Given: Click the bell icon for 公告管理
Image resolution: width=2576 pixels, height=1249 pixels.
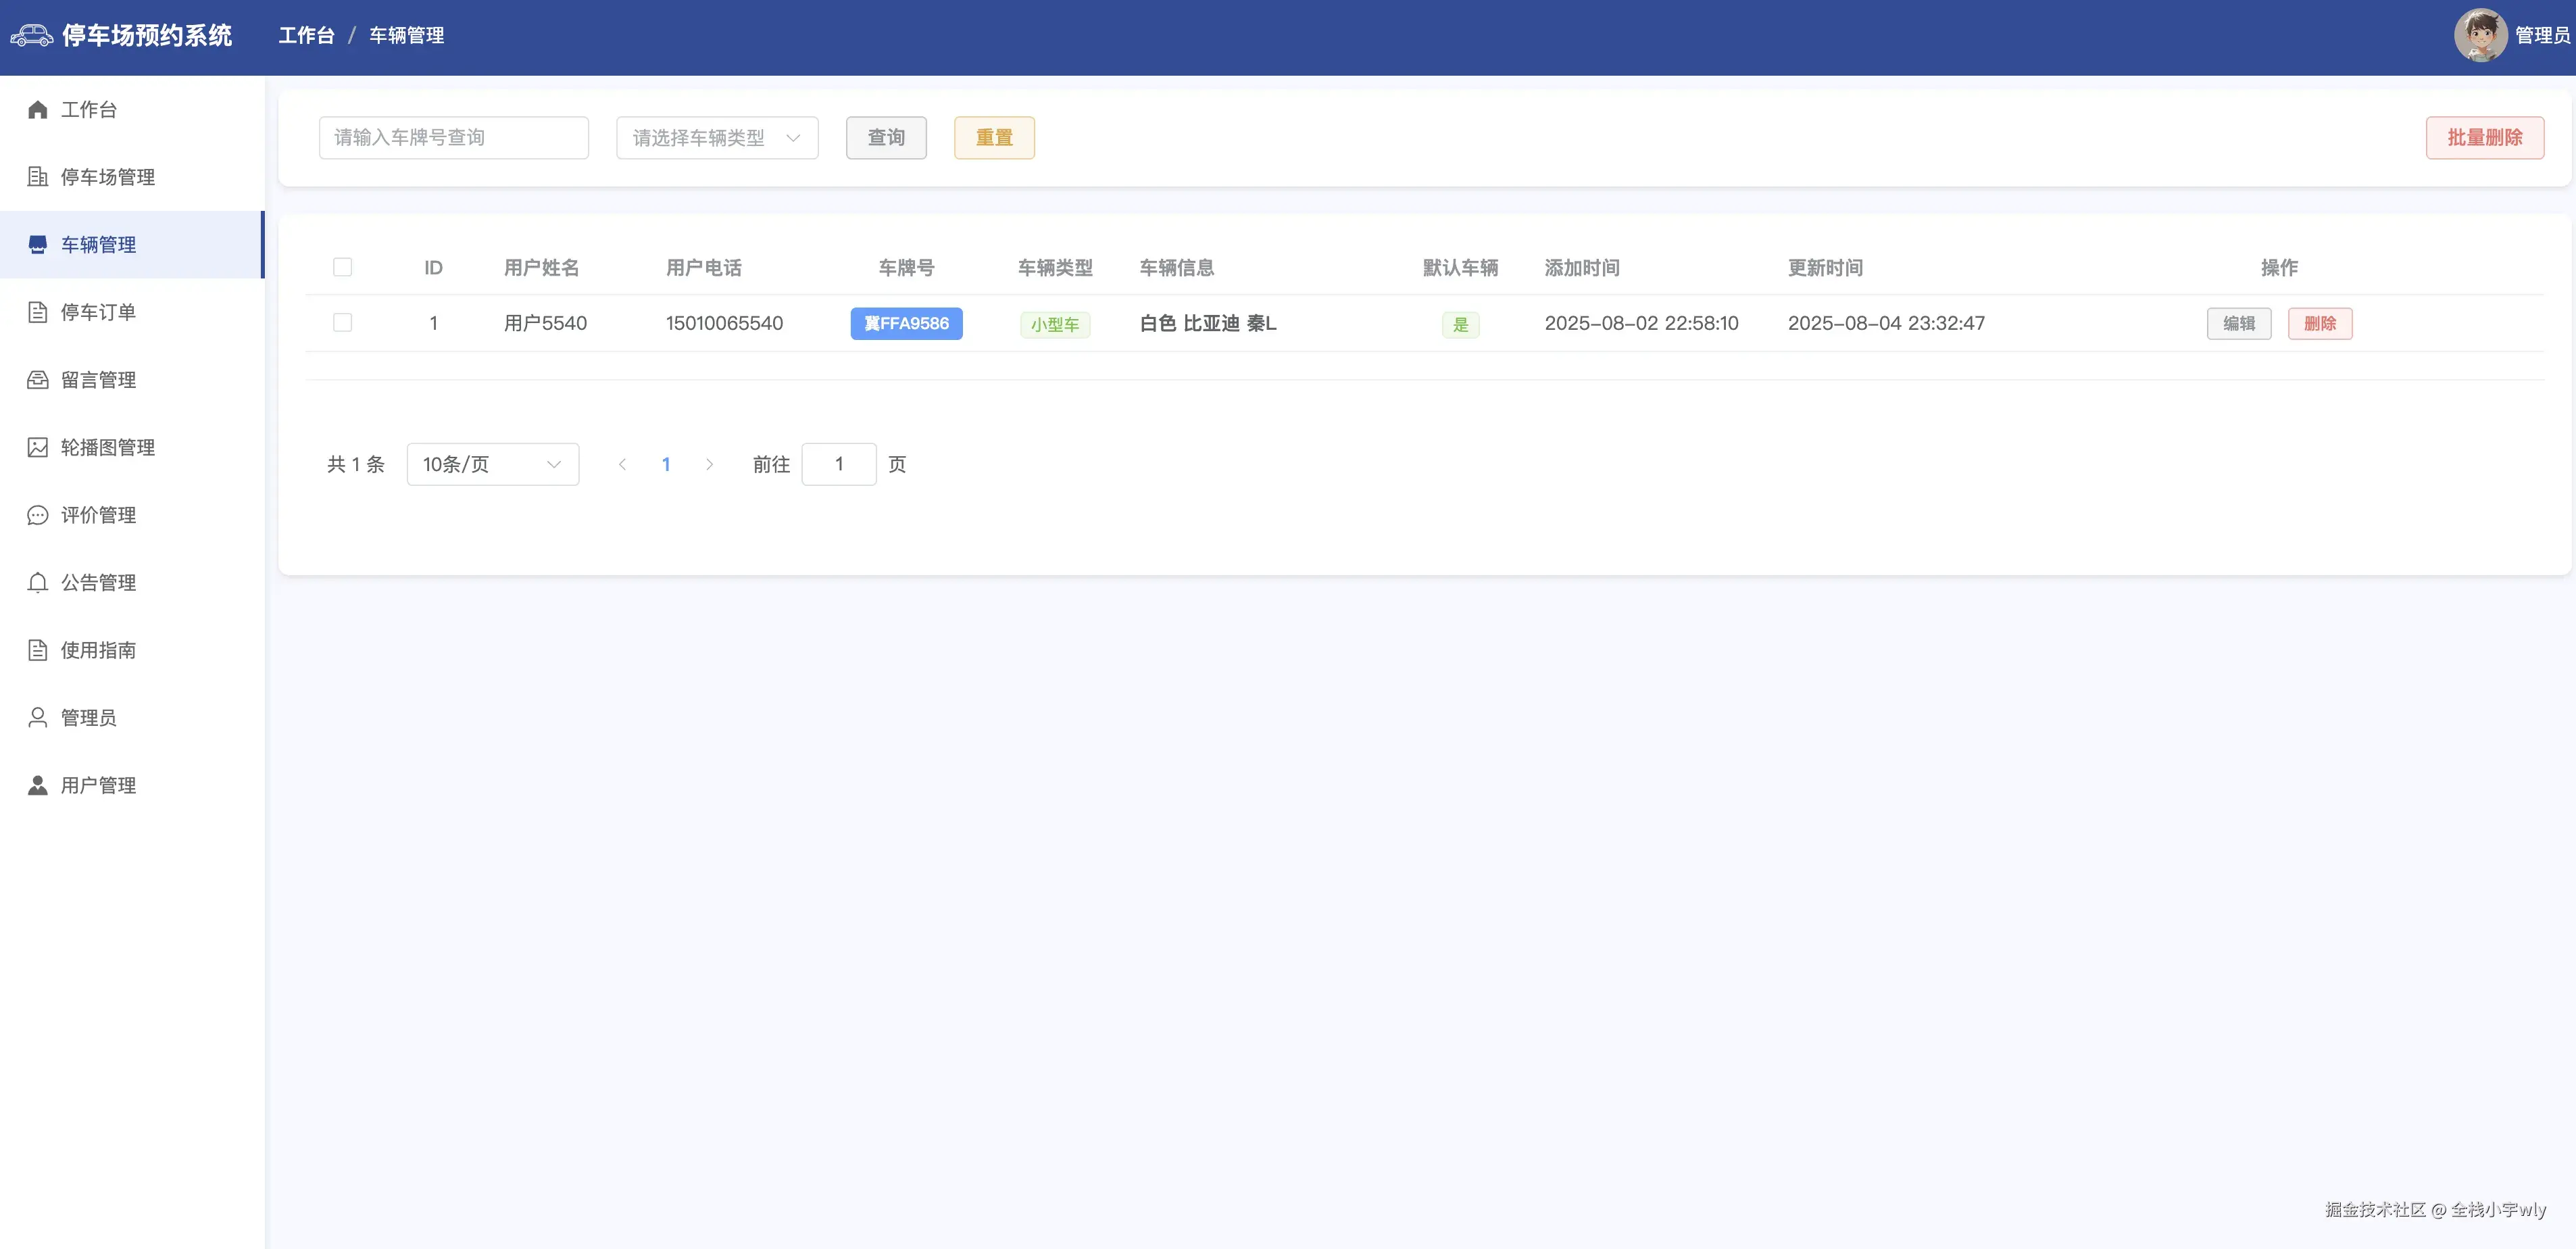Looking at the screenshot, I should coord(38,582).
